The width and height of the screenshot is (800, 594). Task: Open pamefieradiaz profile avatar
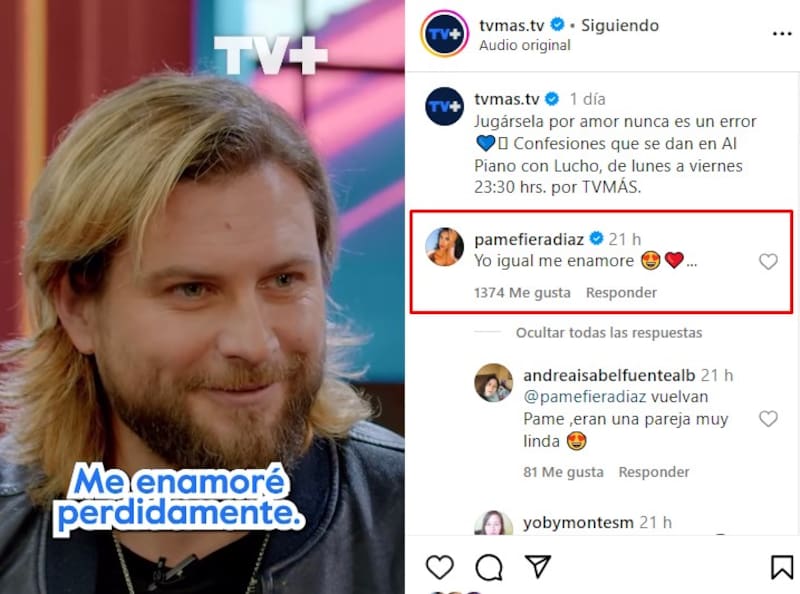444,247
